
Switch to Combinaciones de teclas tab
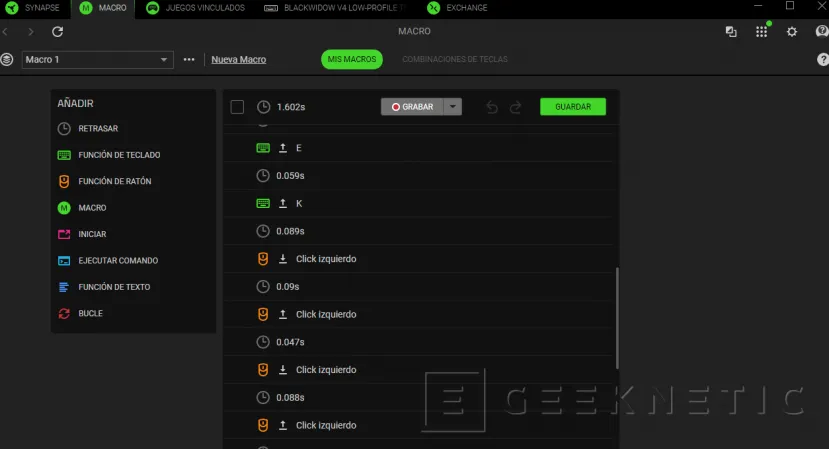(454, 60)
